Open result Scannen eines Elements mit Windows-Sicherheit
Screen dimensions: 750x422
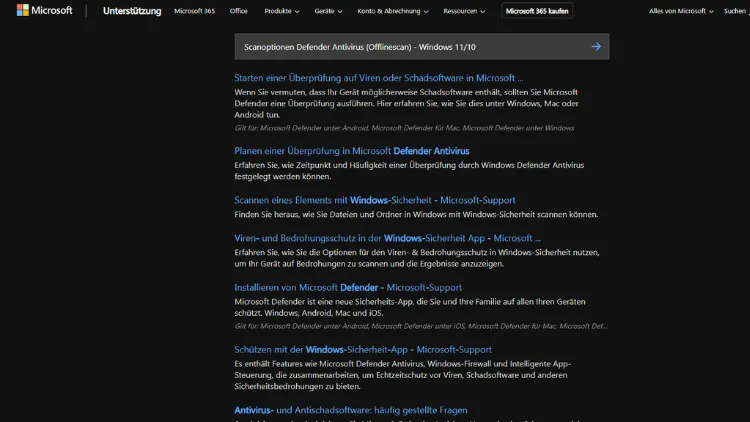click(x=375, y=200)
